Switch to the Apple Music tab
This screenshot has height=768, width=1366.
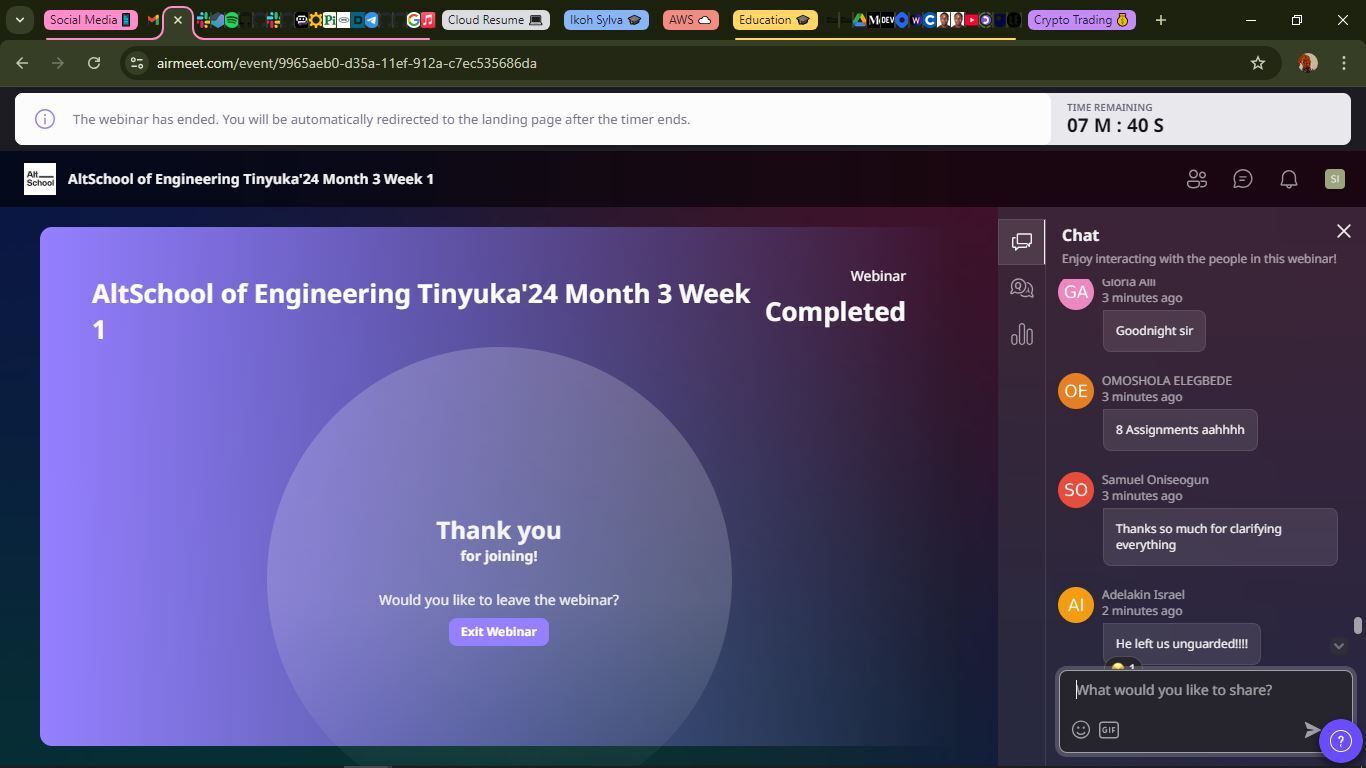pos(428,20)
